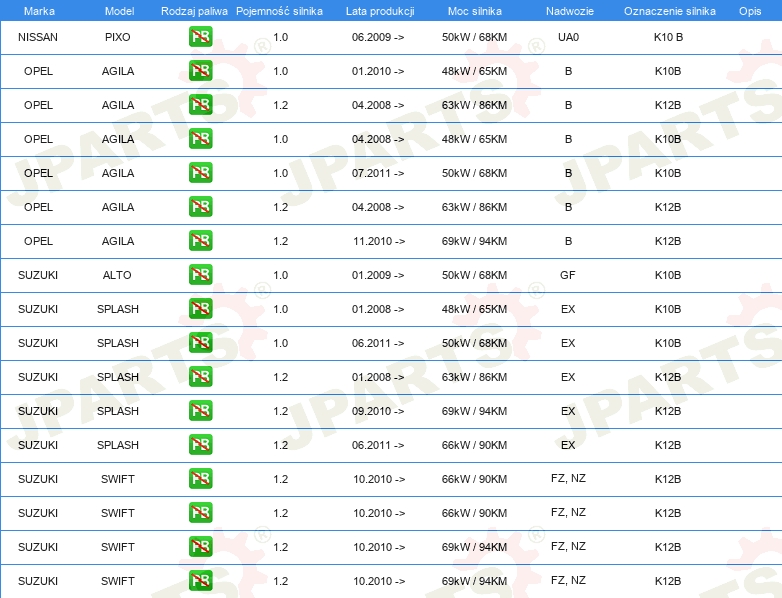The height and width of the screenshot is (598, 782).
Task: Click 69kW / 94KM in SPLASH 09.2010 row
Action: coord(474,411)
